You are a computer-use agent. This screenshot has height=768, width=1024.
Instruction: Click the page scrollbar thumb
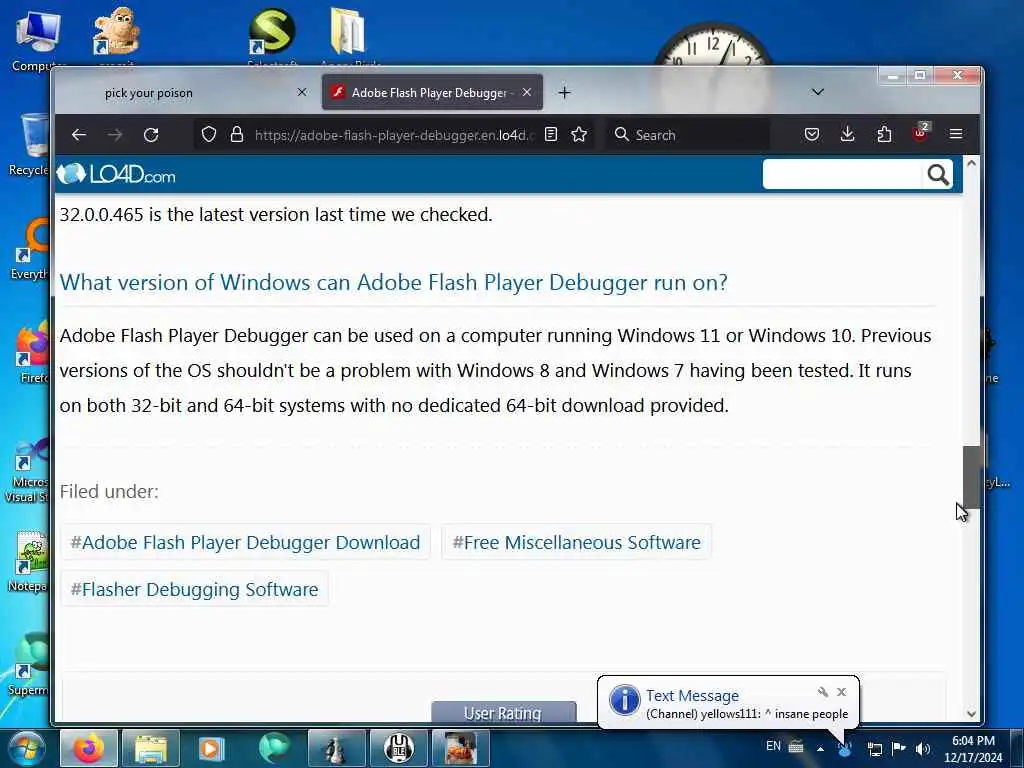(x=971, y=477)
